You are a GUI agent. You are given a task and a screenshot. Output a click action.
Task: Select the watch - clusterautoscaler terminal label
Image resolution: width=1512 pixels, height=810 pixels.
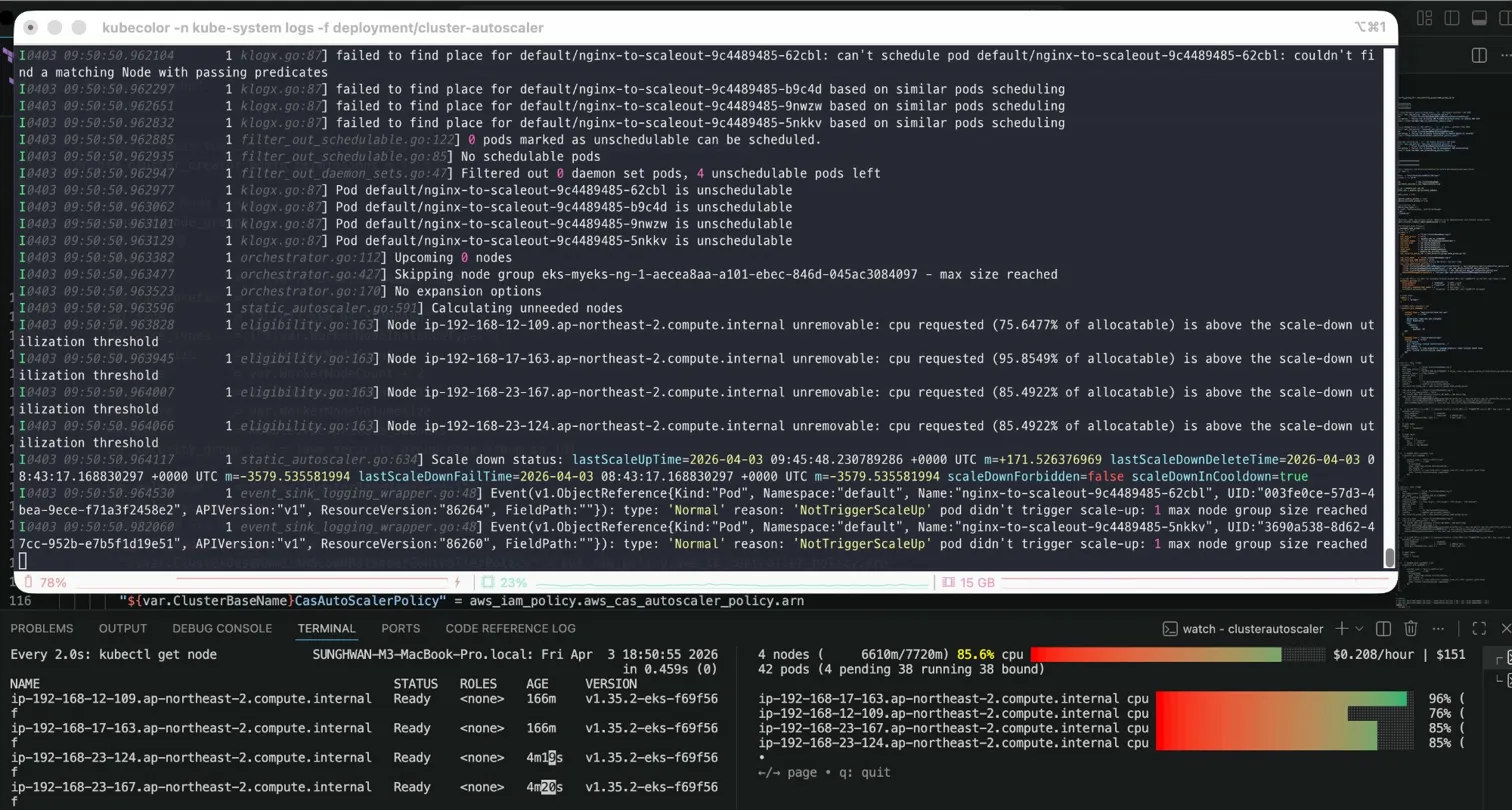tap(1243, 629)
